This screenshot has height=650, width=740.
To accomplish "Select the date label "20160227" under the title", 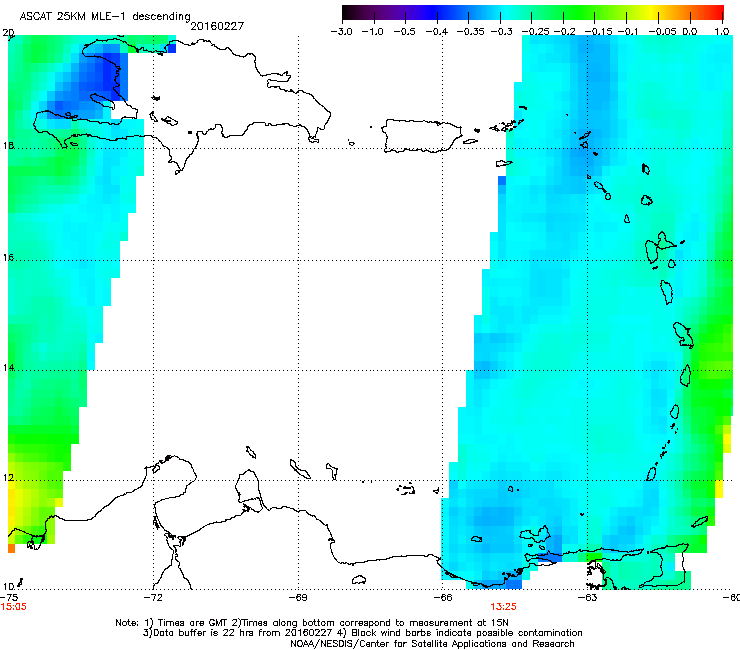I will pyautogui.click(x=217, y=26).
